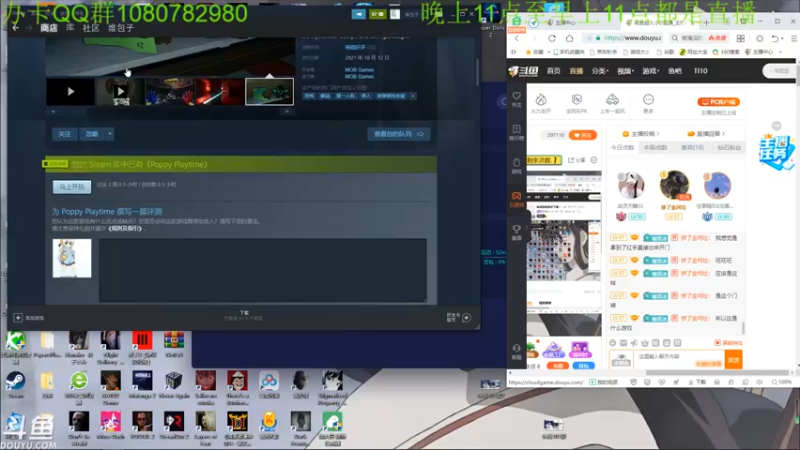Click the add game plus icon in Steam
The image size is (800, 450).
(x=18, y=318)
